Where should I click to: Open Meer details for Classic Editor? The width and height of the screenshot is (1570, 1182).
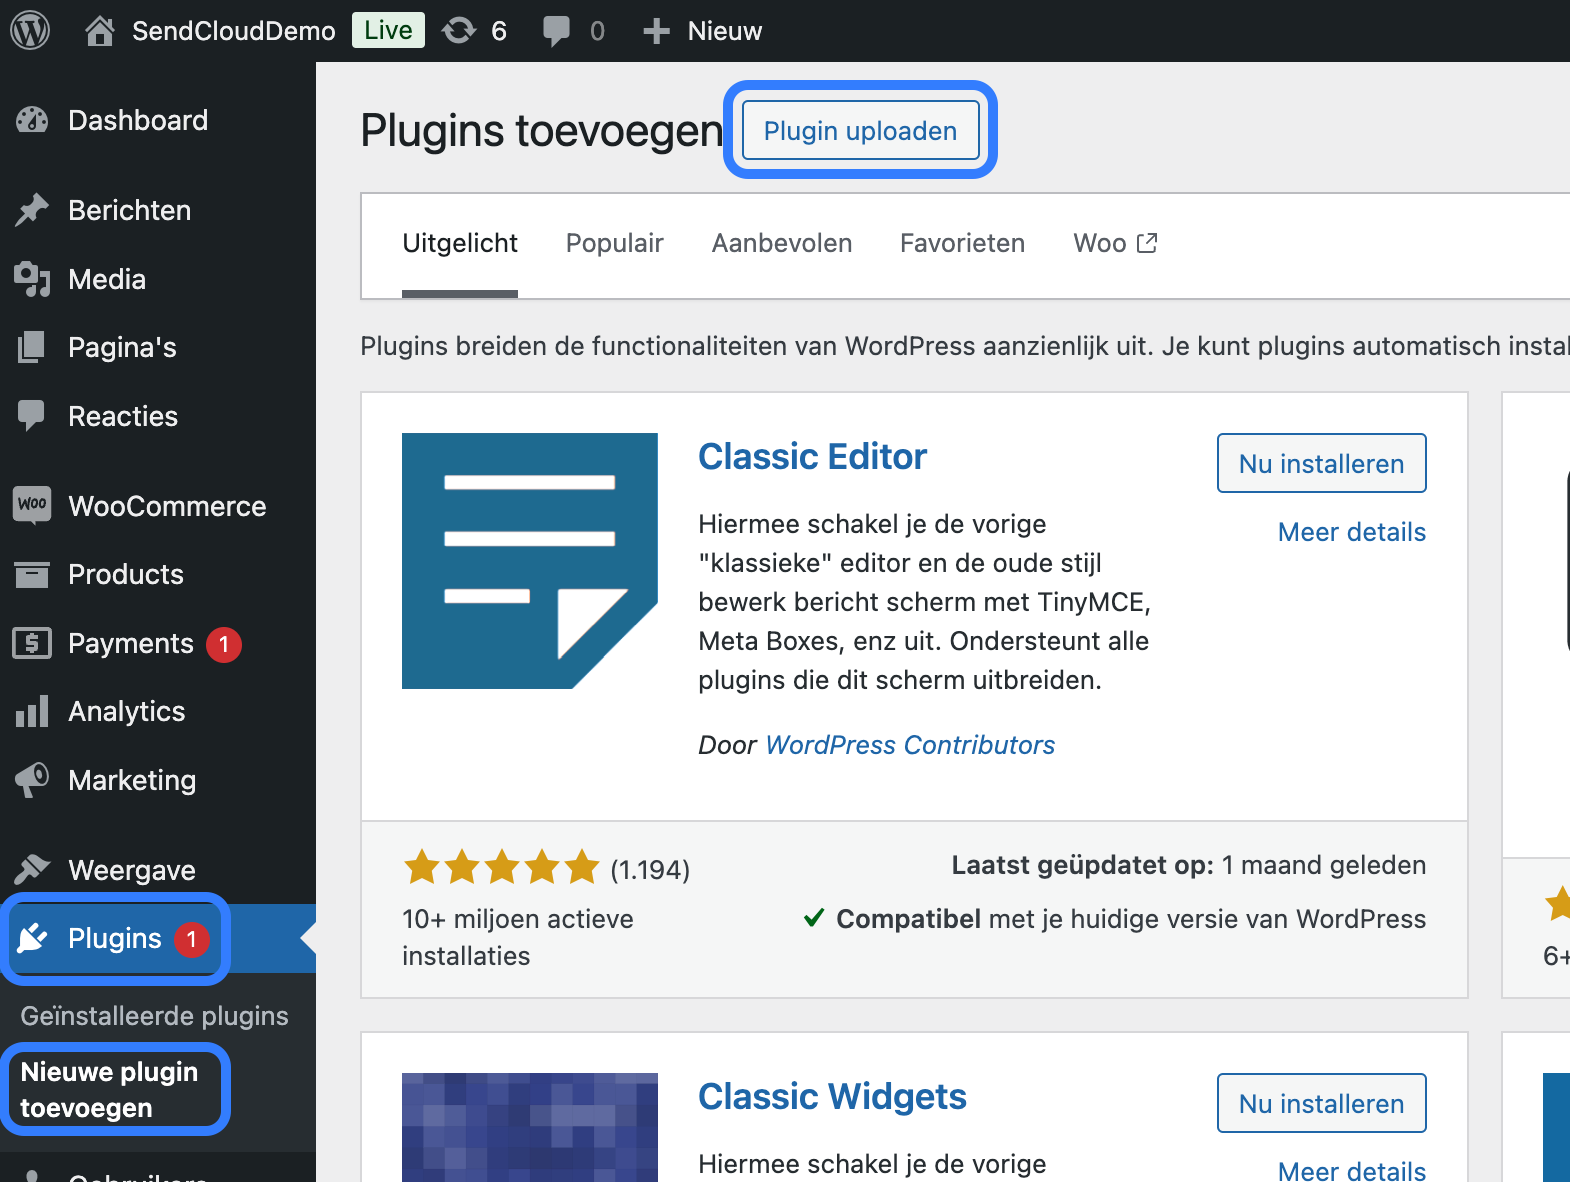1352,532
